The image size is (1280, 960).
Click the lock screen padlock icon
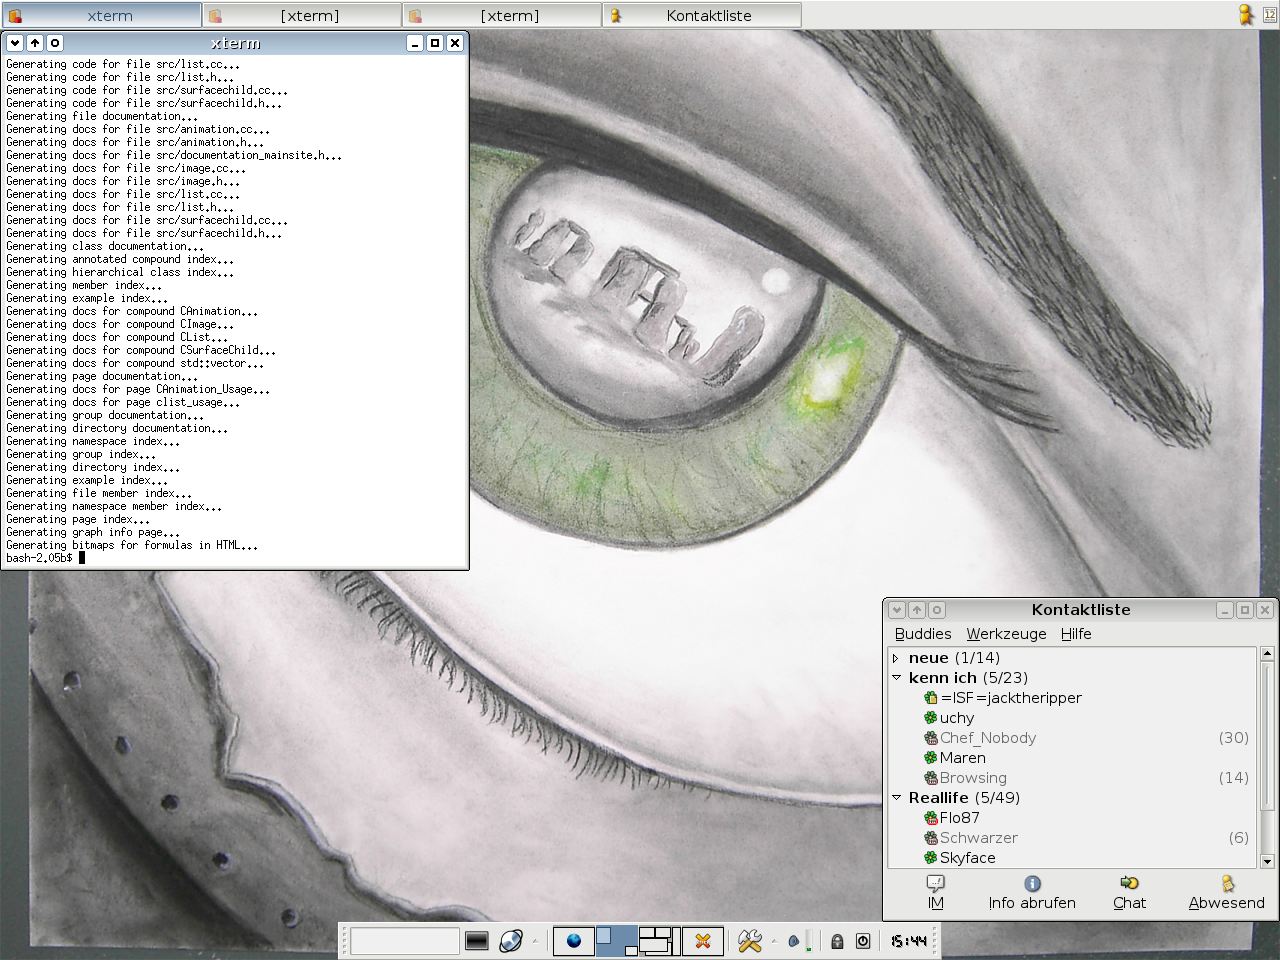coord(837,941)
